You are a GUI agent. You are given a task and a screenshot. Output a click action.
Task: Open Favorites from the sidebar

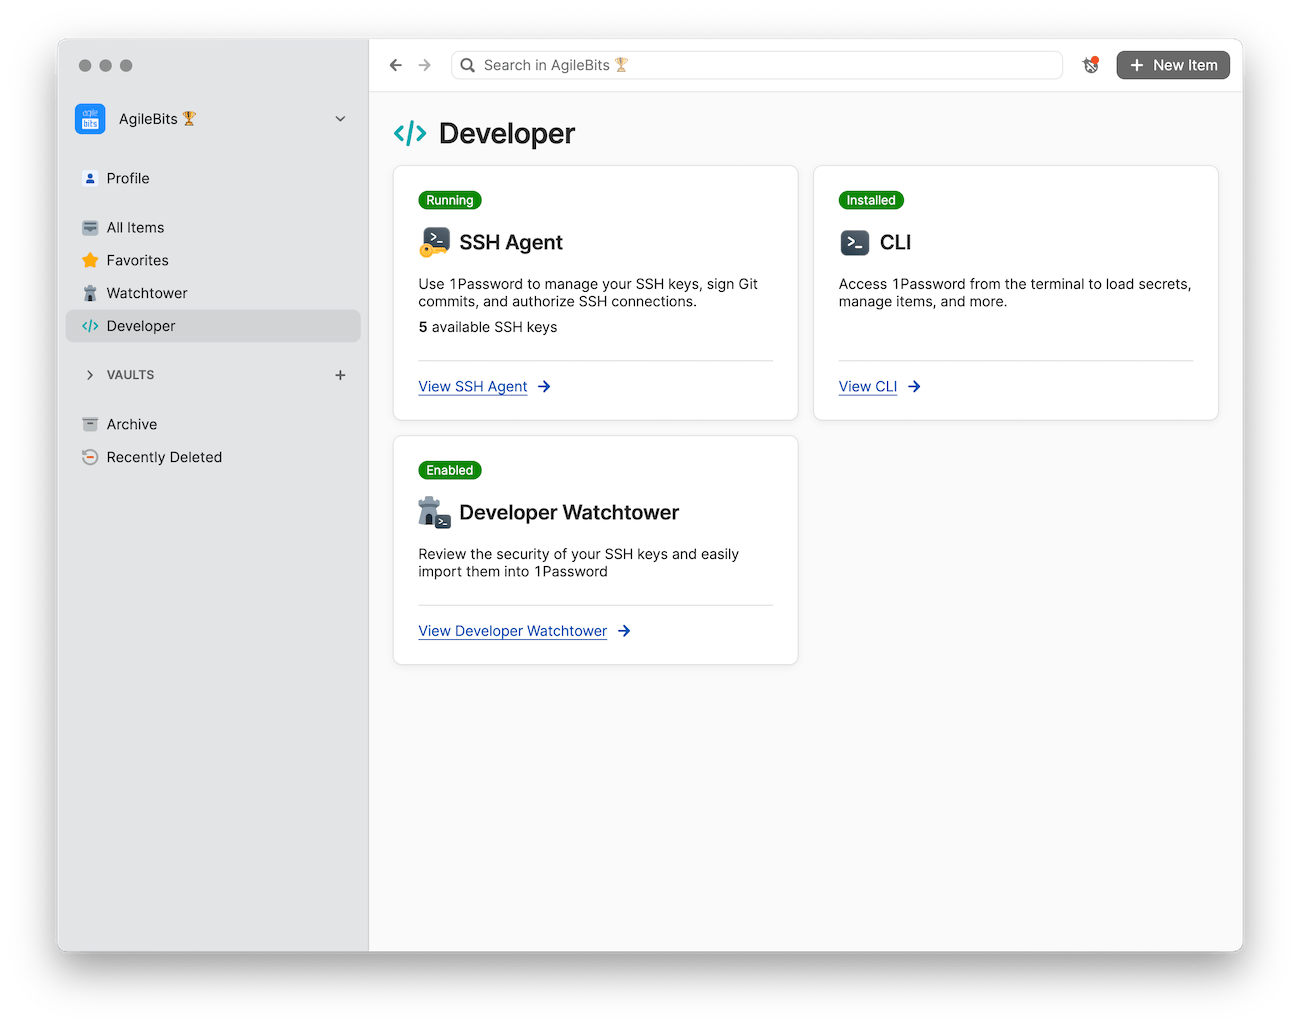[x=136, y=260]
